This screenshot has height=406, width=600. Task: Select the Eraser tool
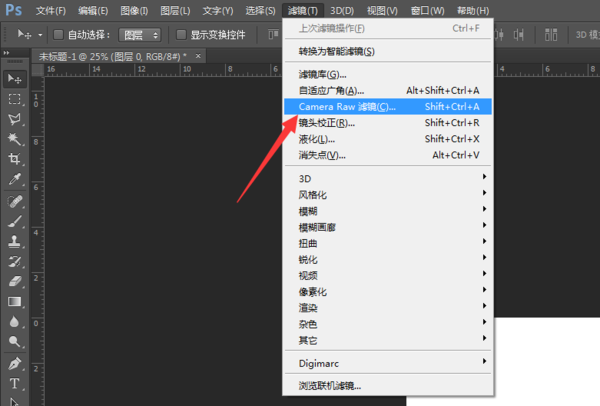click(15, 282)
